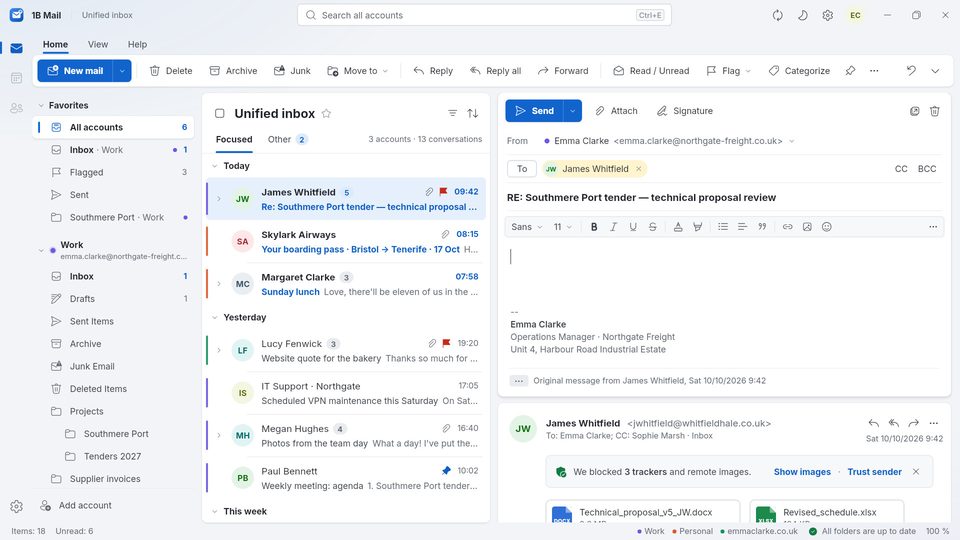Open the Help tab
This screenshot has width=960, height=540.
pyautogui.click(x=137, y=44)
